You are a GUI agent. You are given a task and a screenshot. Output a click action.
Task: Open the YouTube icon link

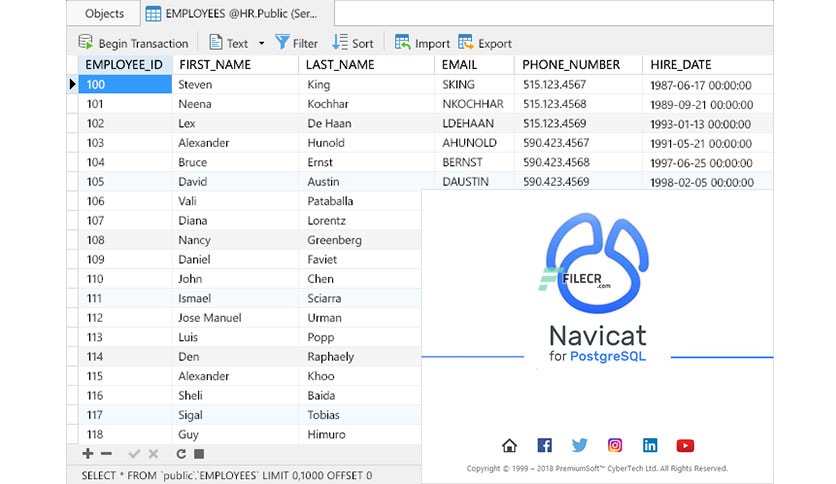point(685,446)
